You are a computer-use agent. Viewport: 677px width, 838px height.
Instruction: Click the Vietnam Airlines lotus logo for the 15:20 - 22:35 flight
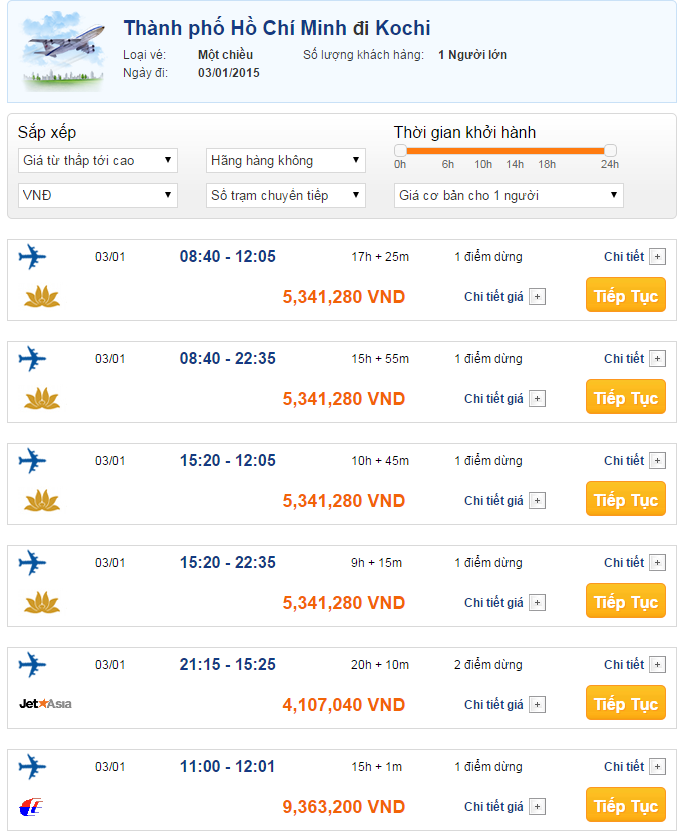point(42,602)
